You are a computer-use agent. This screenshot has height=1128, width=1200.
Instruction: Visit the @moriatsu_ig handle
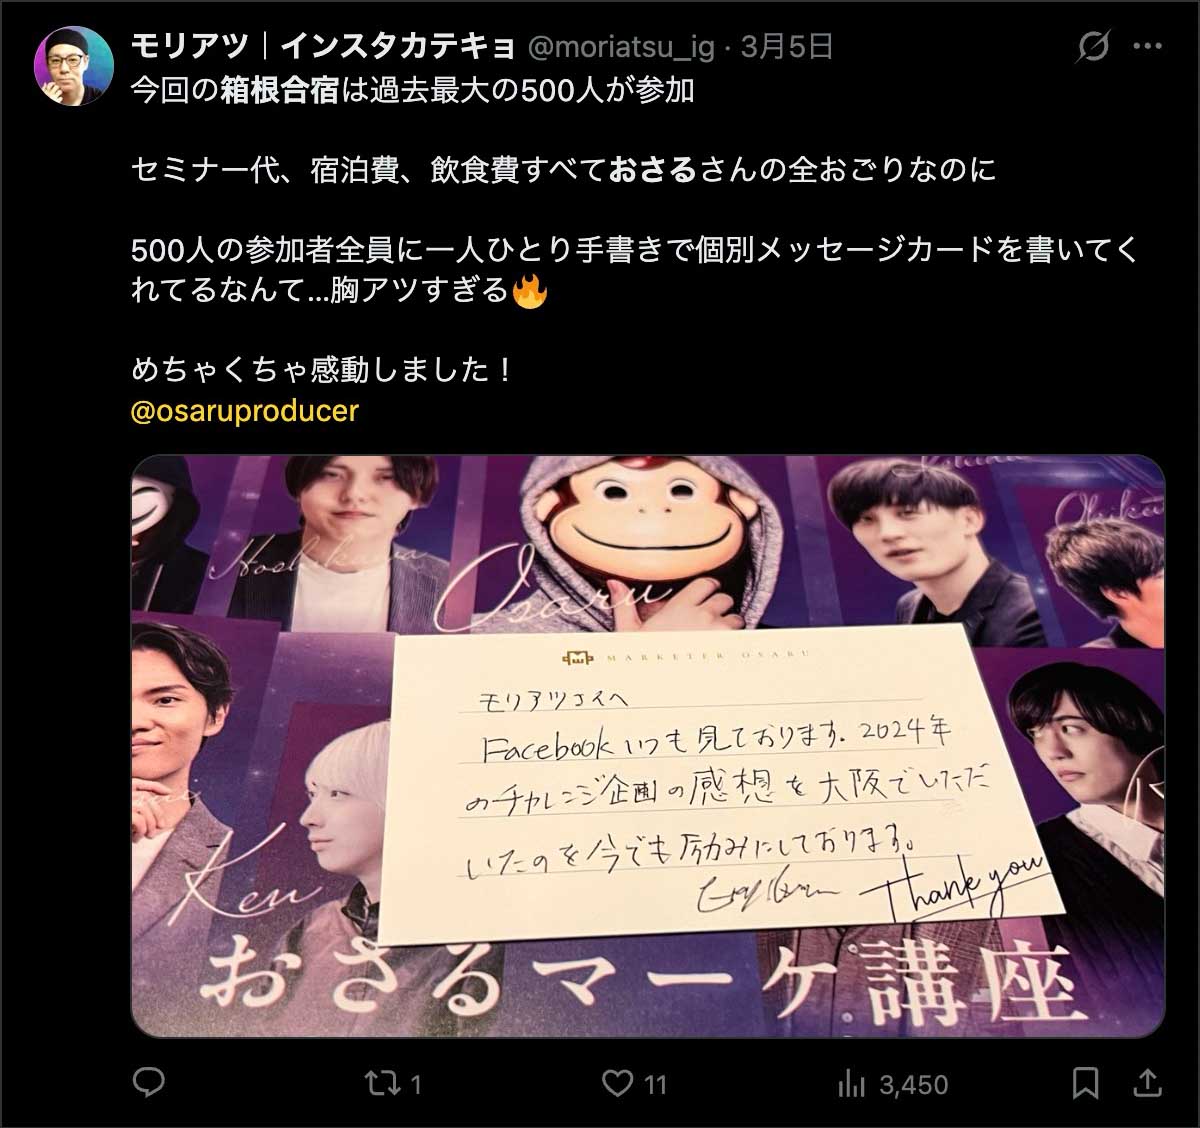pos(620,46)
